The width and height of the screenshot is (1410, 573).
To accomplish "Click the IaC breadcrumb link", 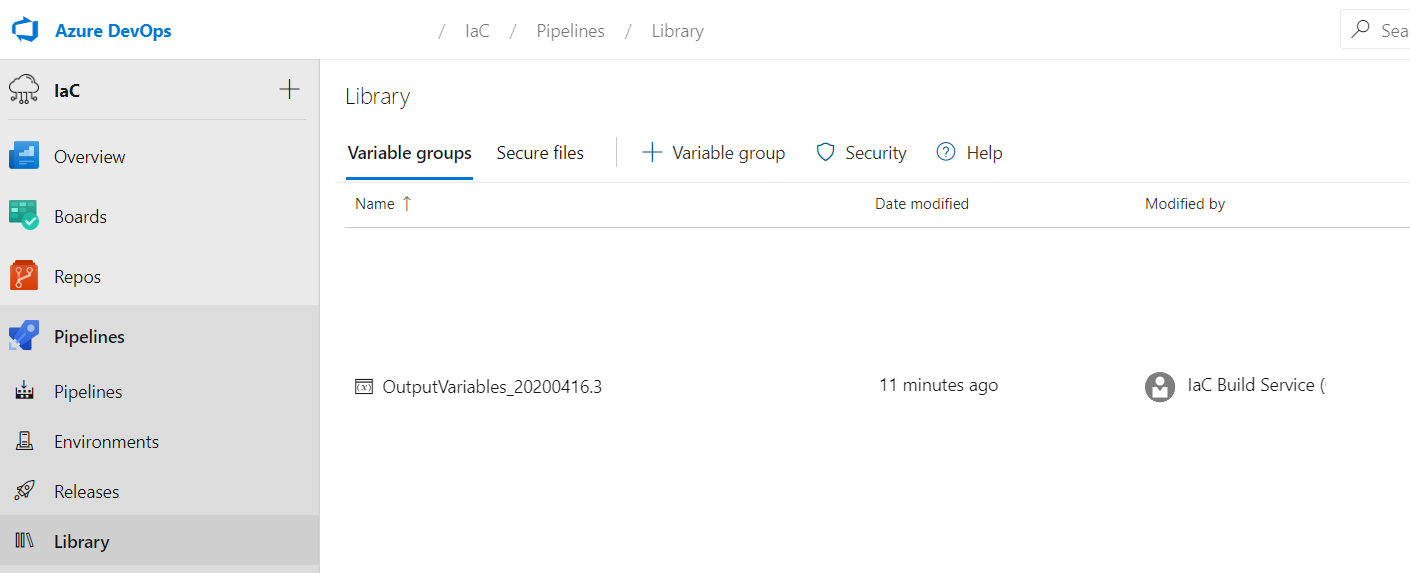I will pyautogui.click(x=477, y=31).
